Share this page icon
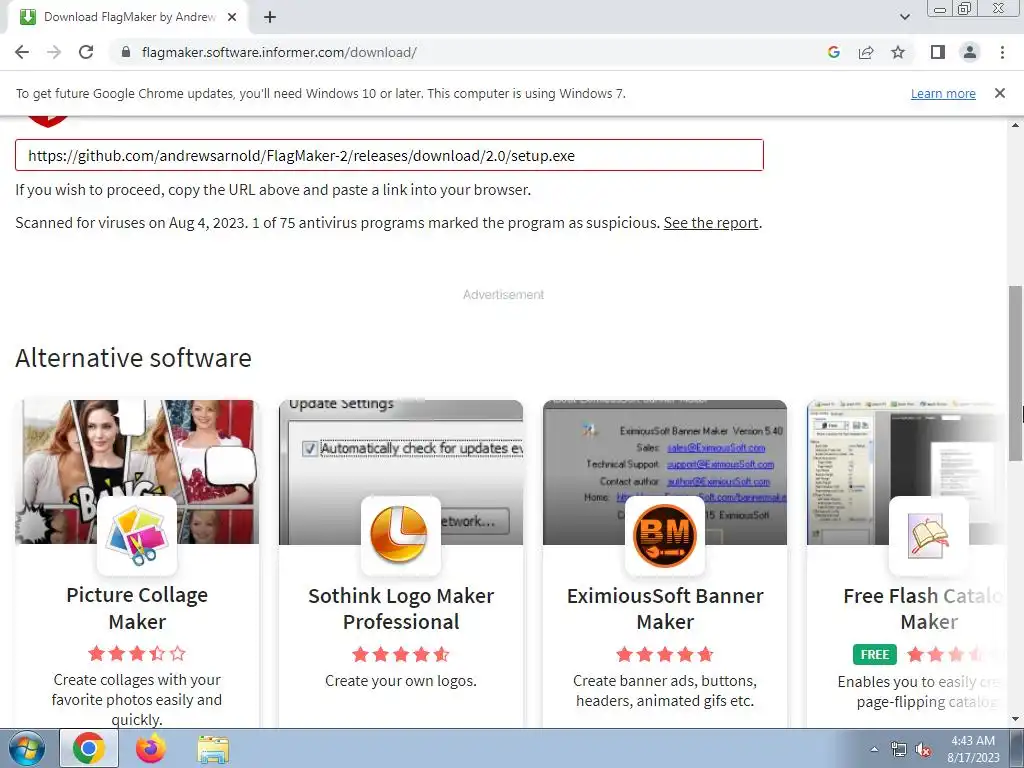Viewport: 1024px width, 768px height. click(x=866, y=52)
